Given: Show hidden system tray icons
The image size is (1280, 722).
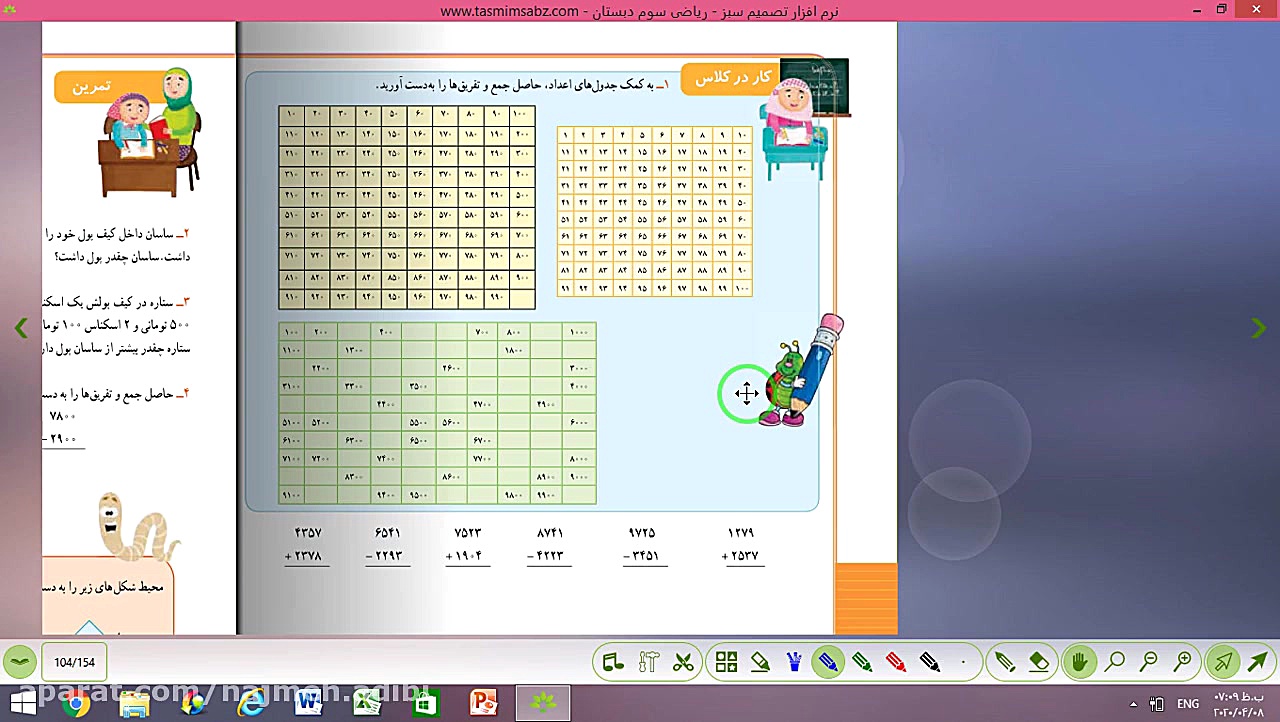Looking at the screenshot, I should point(1133,704).
